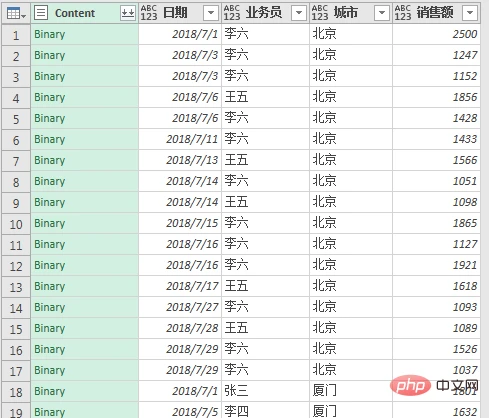Select row number 17
This screenshot has height=418, width=489.
(16, 371)
